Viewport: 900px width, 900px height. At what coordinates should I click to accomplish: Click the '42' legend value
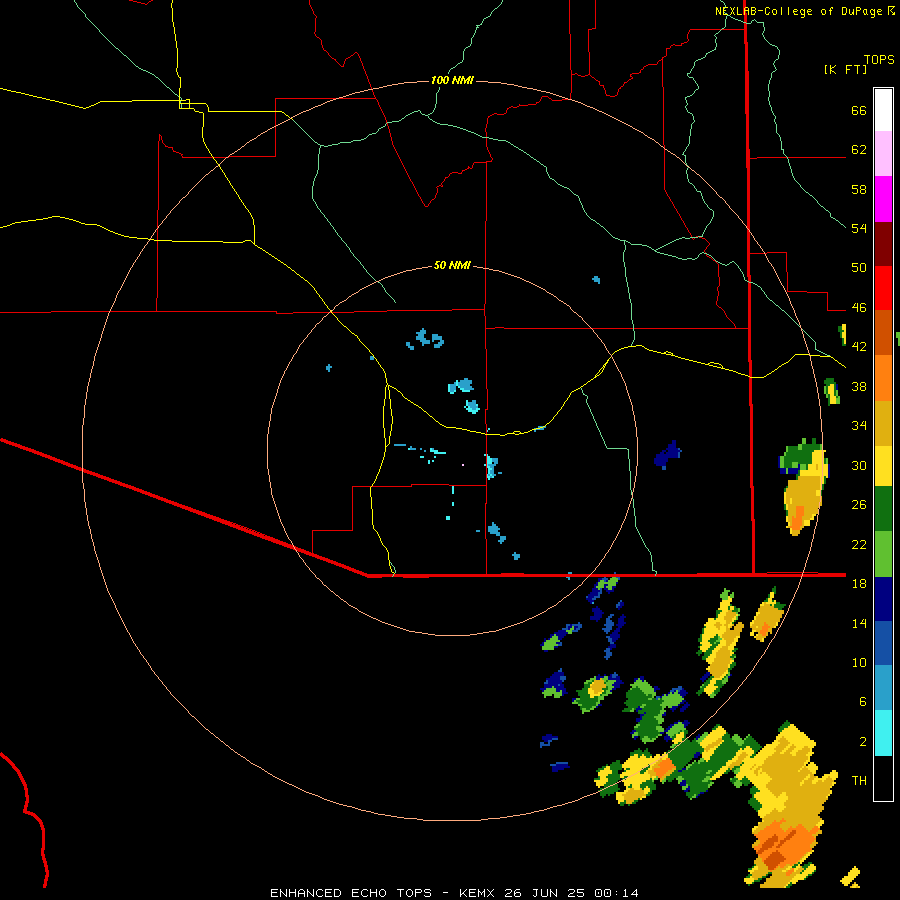[859, 347]
